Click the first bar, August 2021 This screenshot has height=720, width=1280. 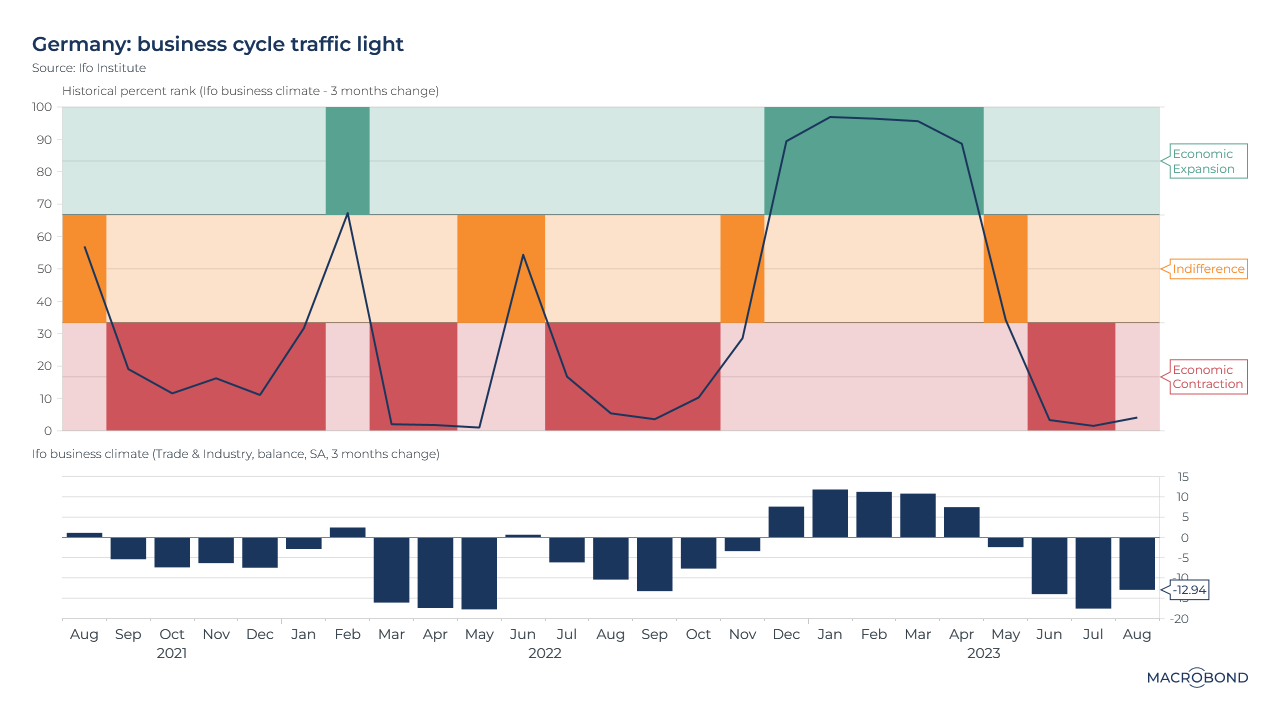84,535
